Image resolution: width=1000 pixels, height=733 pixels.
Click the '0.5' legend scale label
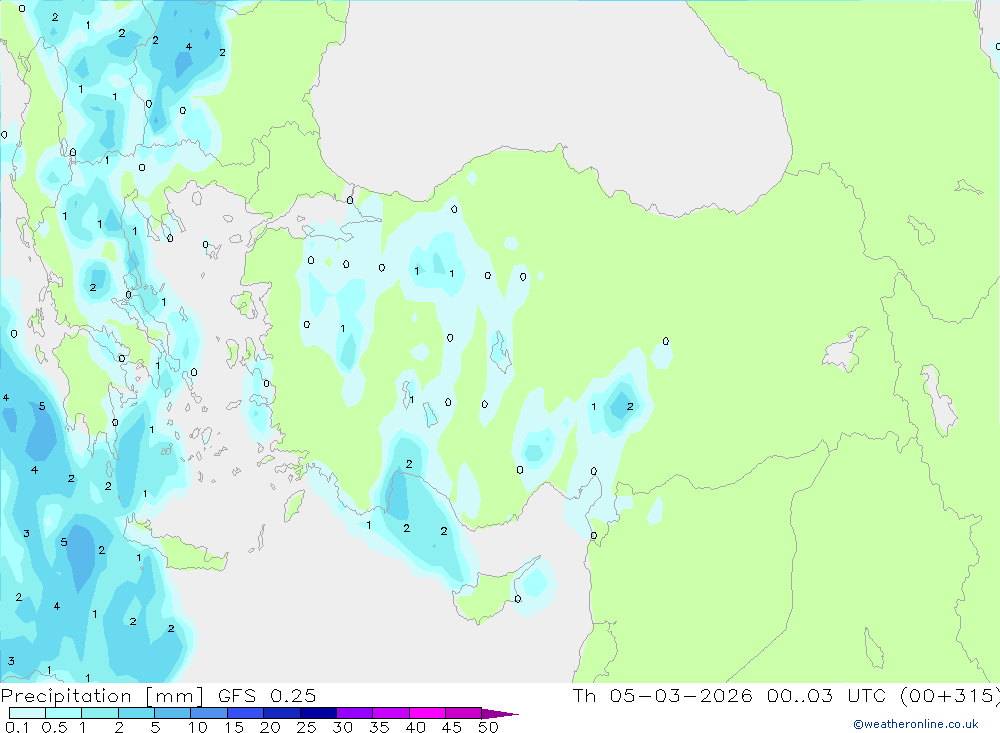pyautogui.click(x=54, y=727)
